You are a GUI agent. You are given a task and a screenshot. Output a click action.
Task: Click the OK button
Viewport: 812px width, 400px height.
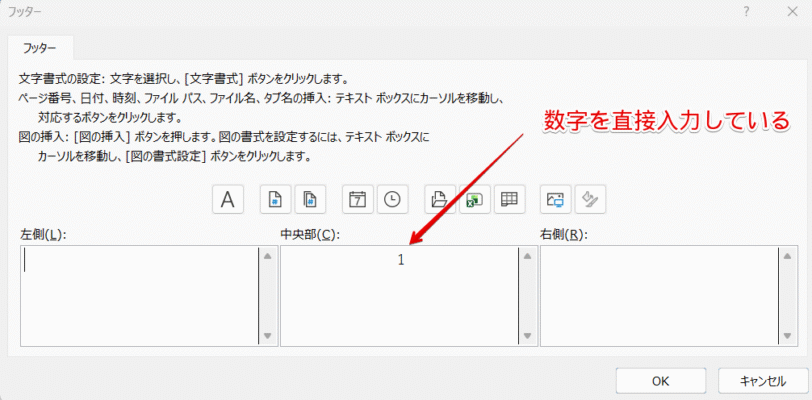[661, 381]
